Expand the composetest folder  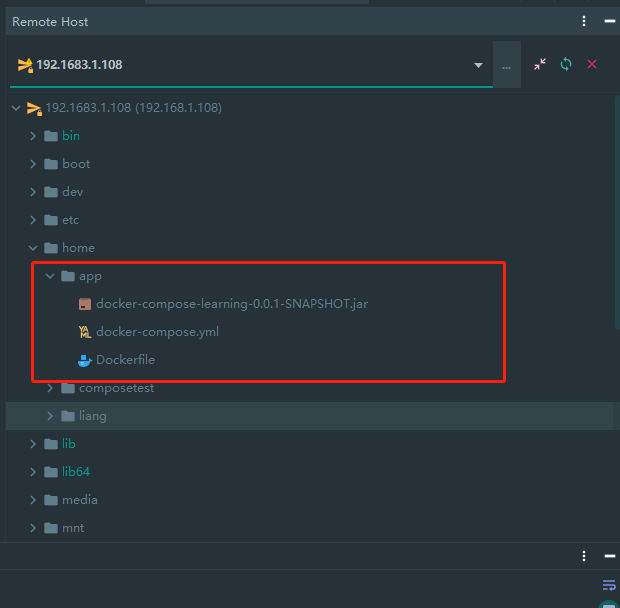click(x=50, y=388)
